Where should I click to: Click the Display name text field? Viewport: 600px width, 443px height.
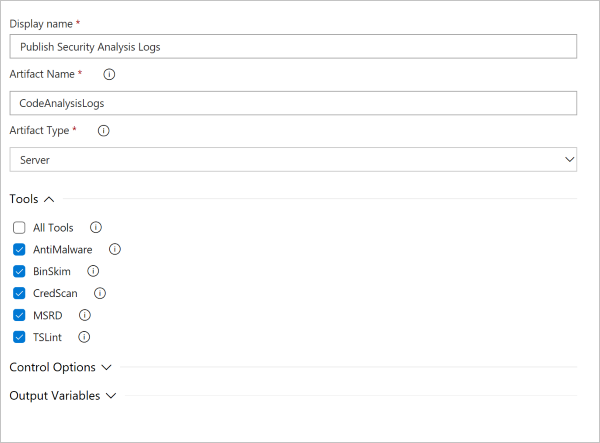292,47
